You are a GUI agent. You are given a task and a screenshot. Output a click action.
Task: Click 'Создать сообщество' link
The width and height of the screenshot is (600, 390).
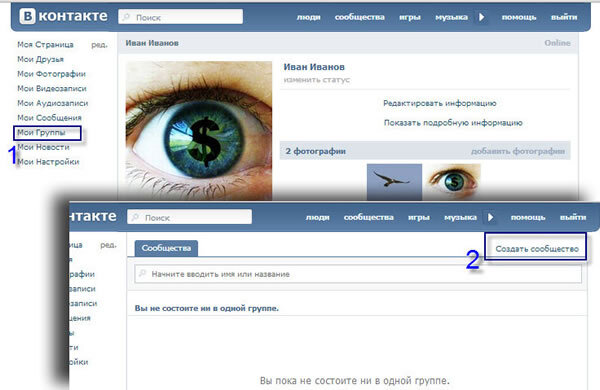[537, 249]
